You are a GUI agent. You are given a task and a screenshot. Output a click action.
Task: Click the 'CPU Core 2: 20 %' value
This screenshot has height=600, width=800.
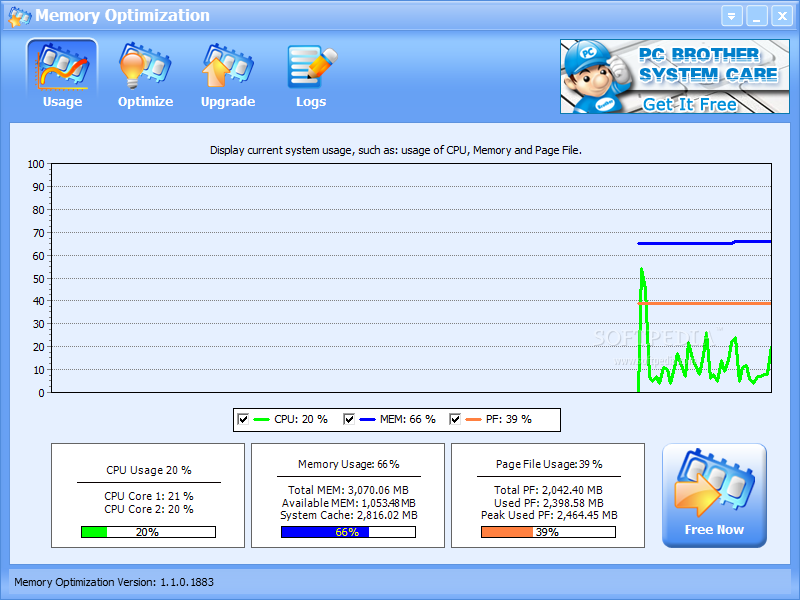(x=148, y=509)
